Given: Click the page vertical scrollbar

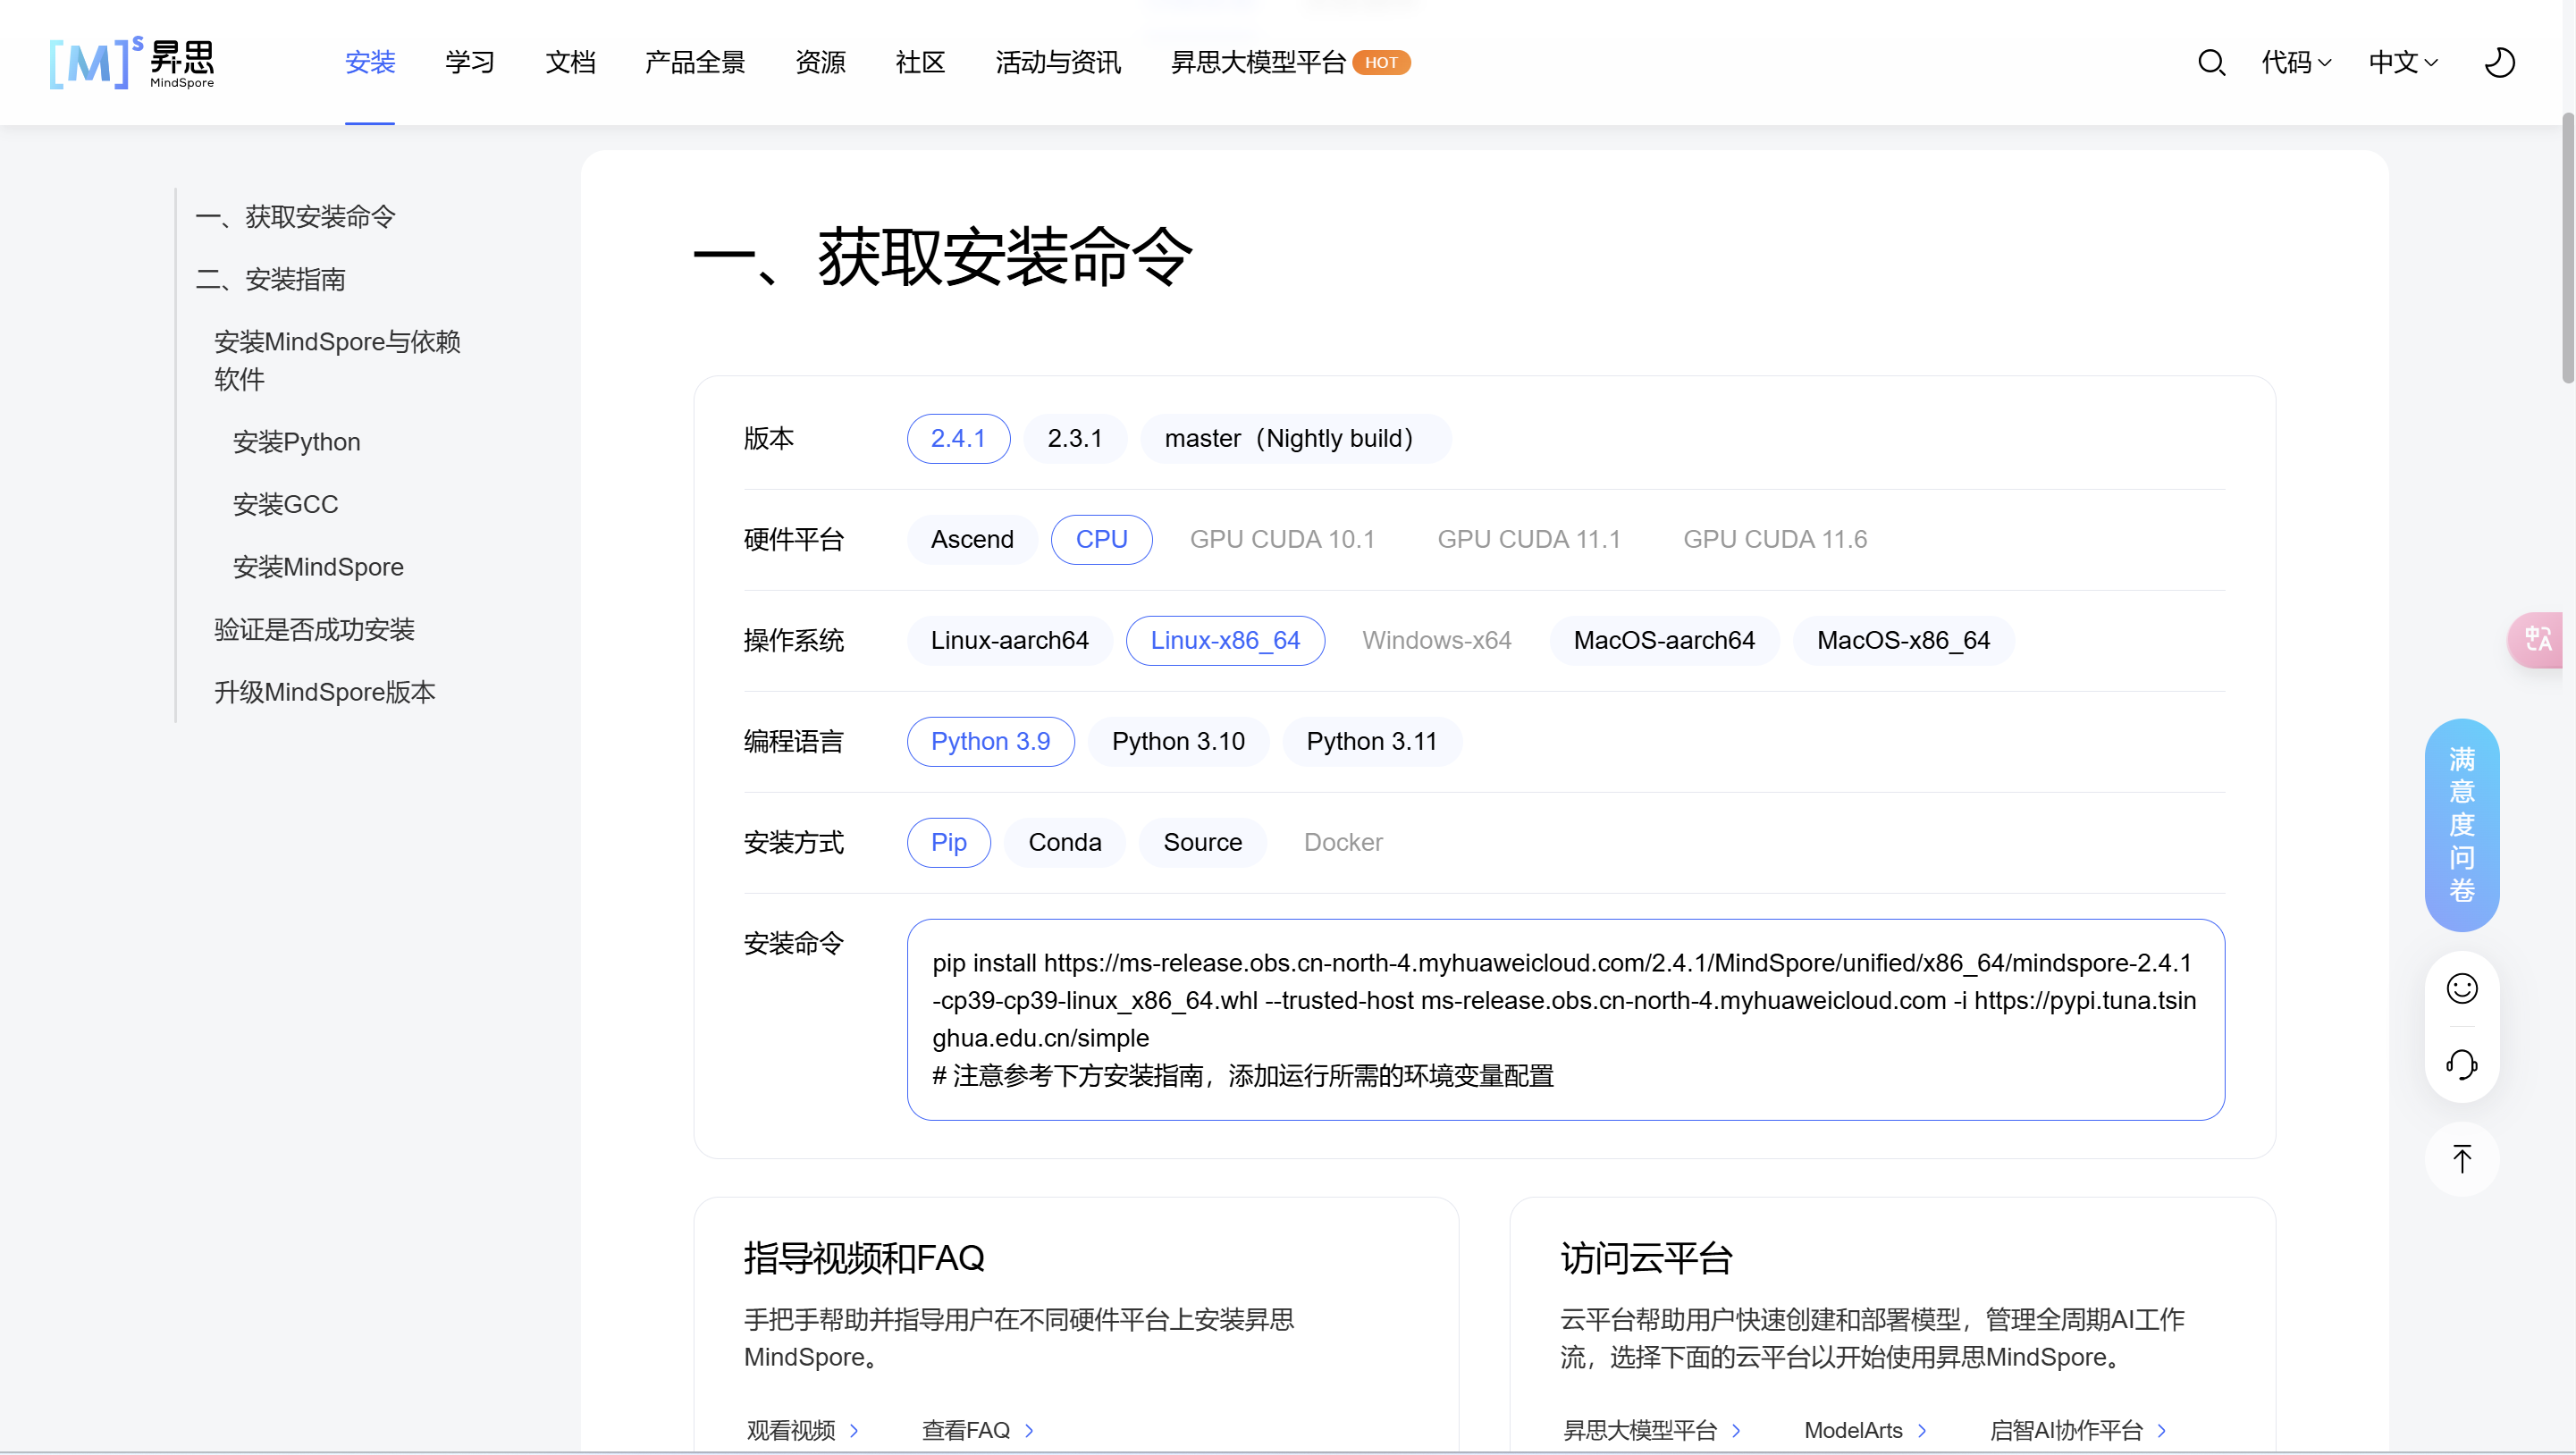Looking at the screenshot, I should point(2567,248).
